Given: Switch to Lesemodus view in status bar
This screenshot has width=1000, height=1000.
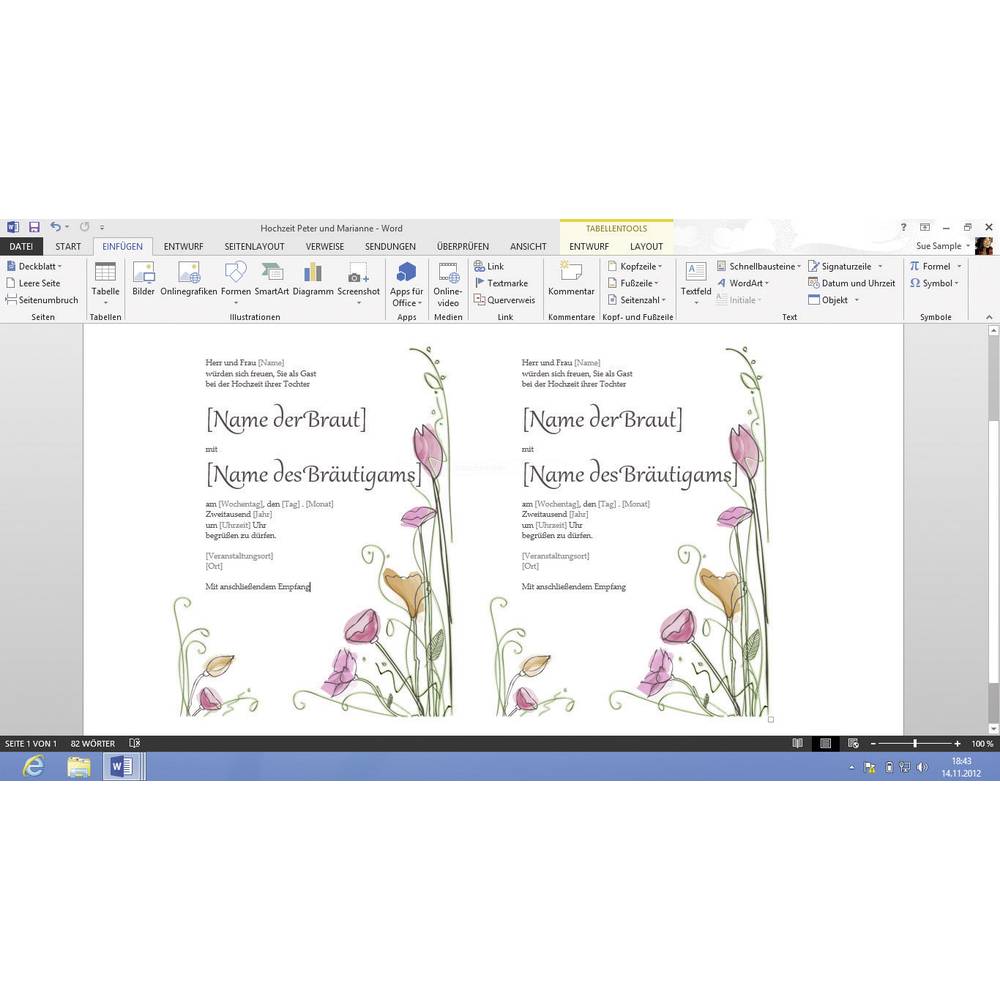Looking at the screenshot, I should point(797,743).
